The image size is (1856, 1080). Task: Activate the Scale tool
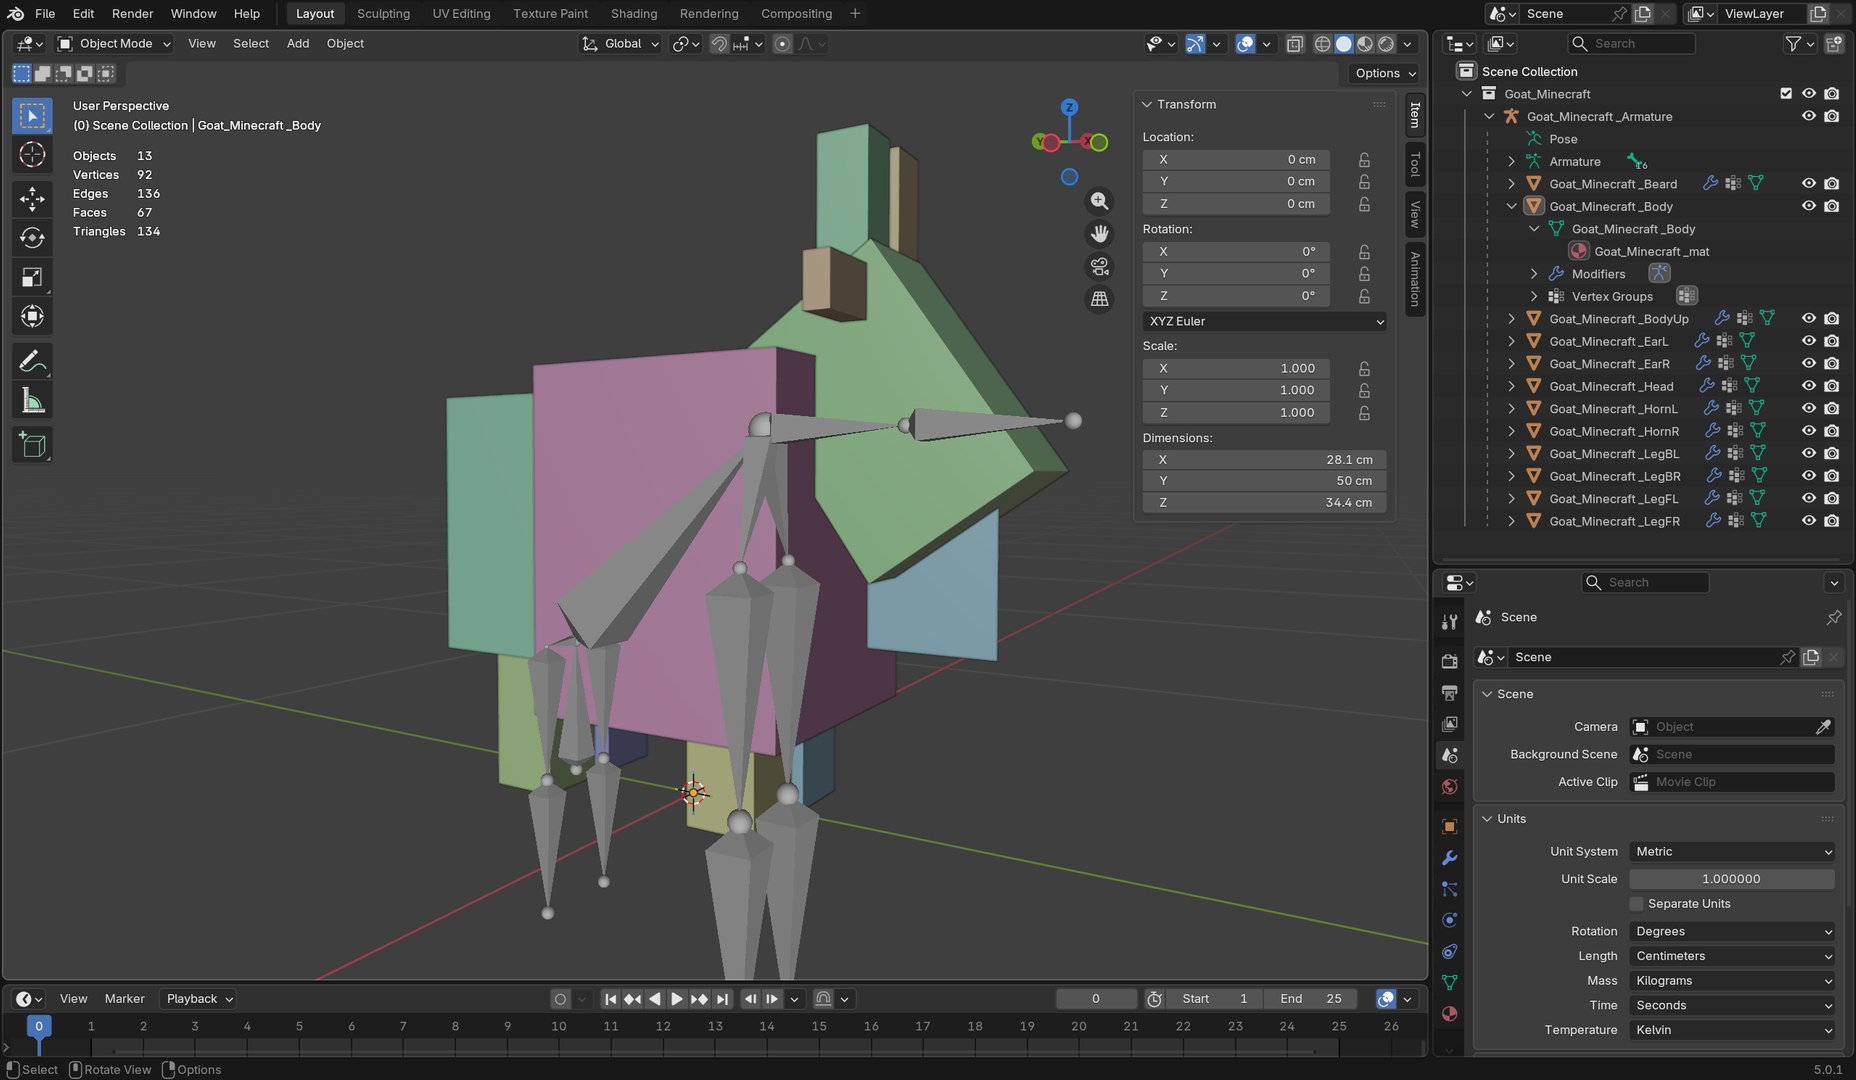click(32, 277)
